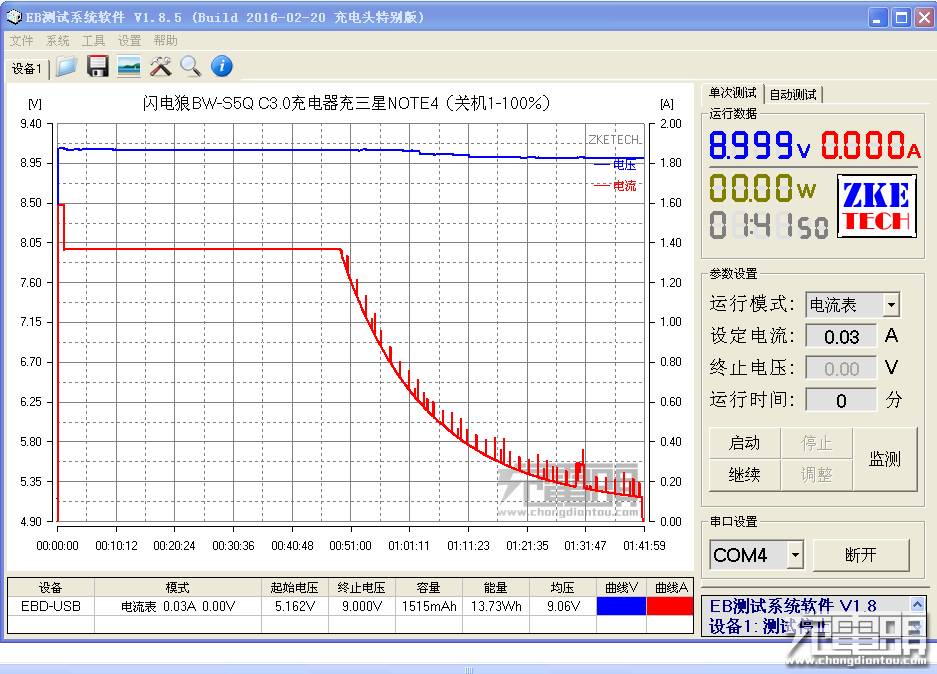The width and height of the screenshot is (937, 674).
Task: Click the EBD-USB device cell
Action: coord(51,606)
